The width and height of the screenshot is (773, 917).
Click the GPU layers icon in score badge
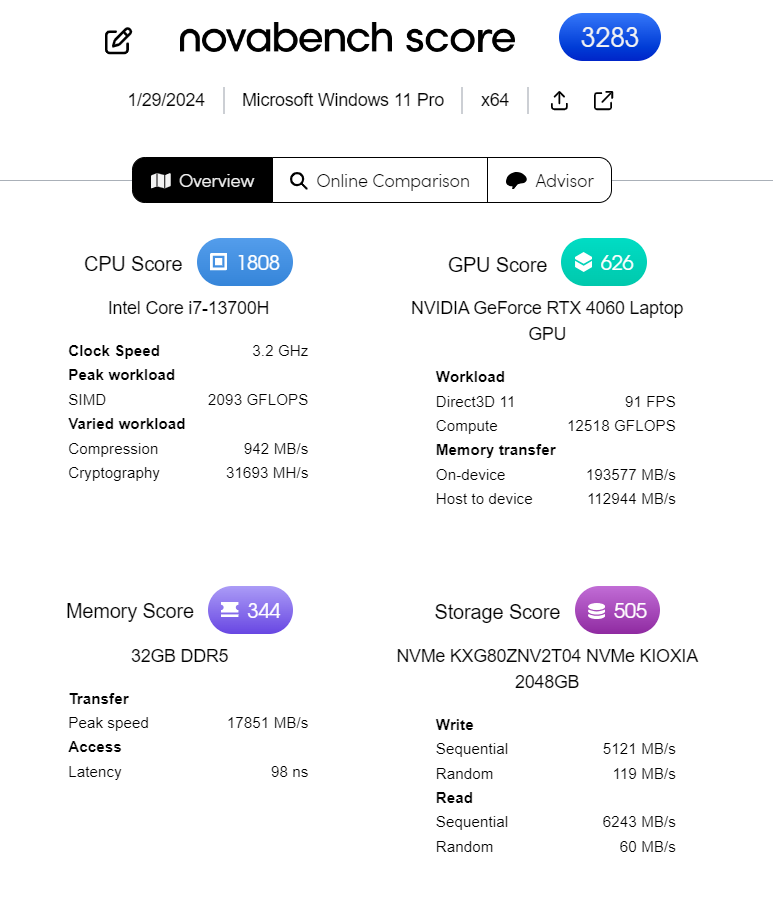583,262
